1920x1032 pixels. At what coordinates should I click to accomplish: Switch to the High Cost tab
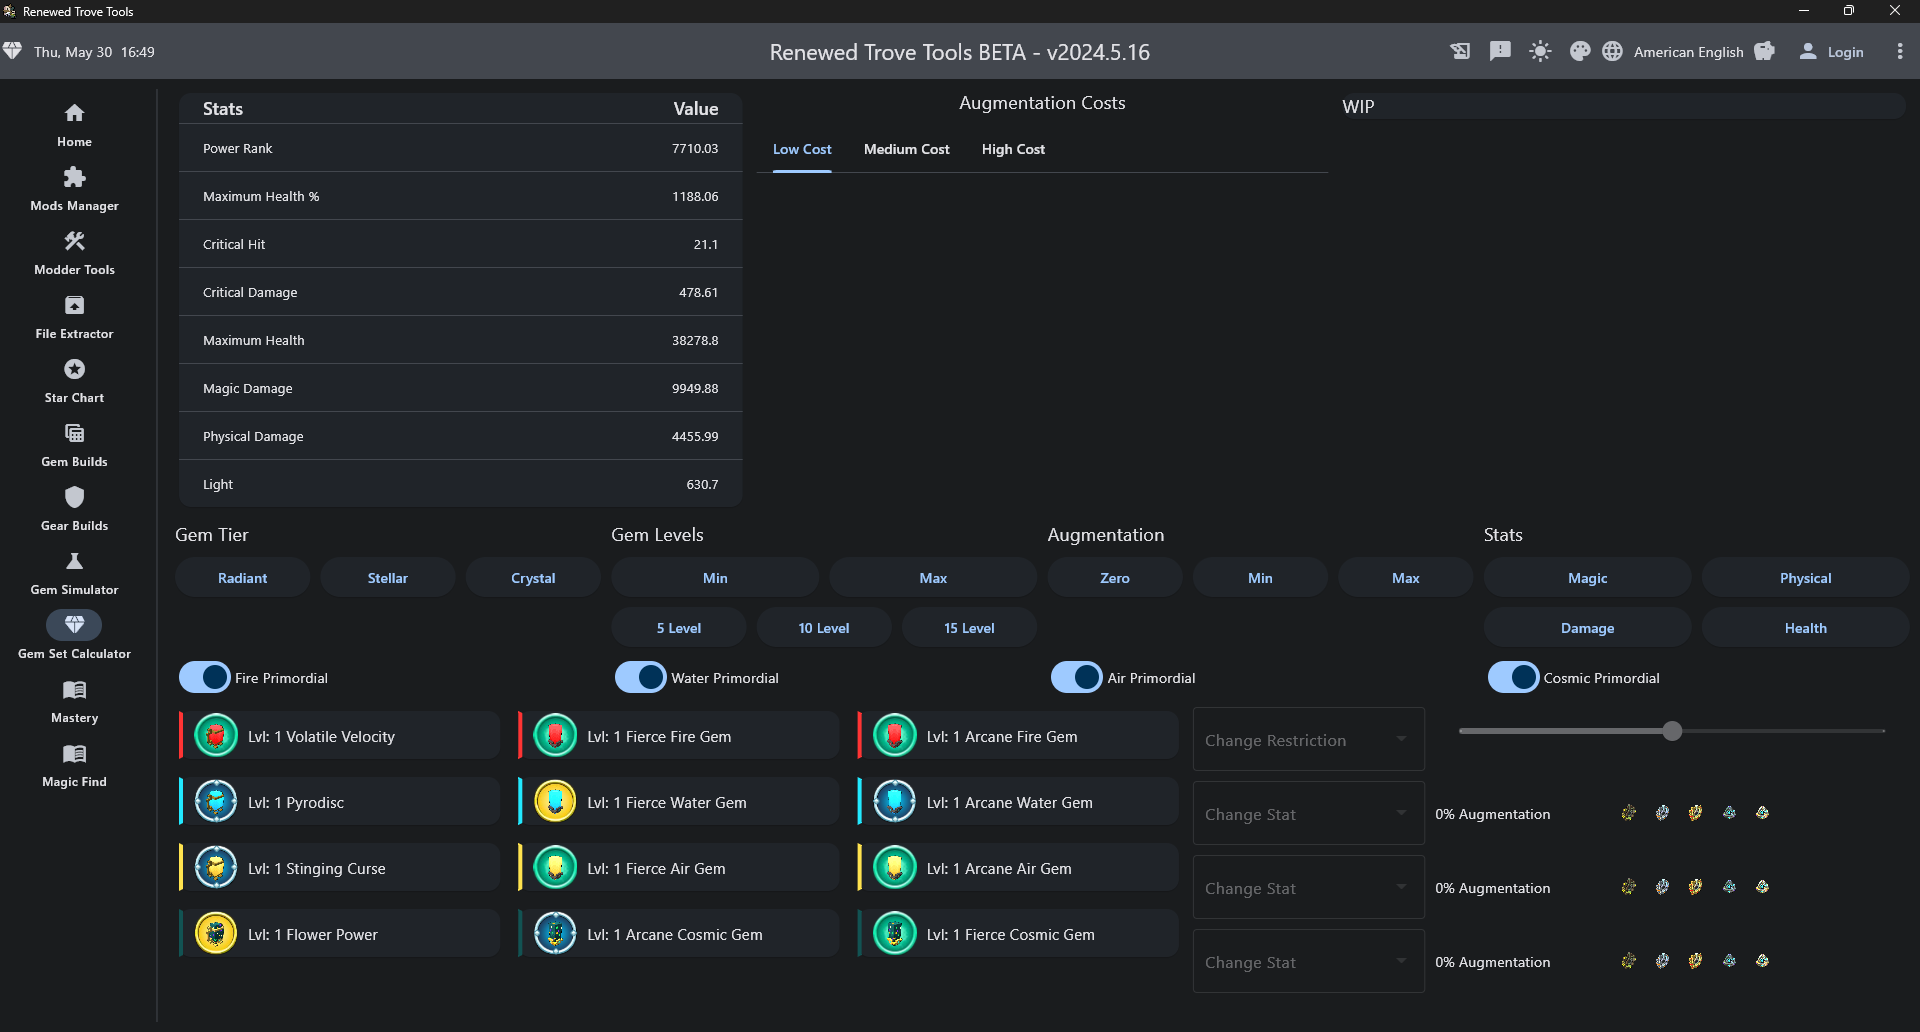(x=1013, y=150)
